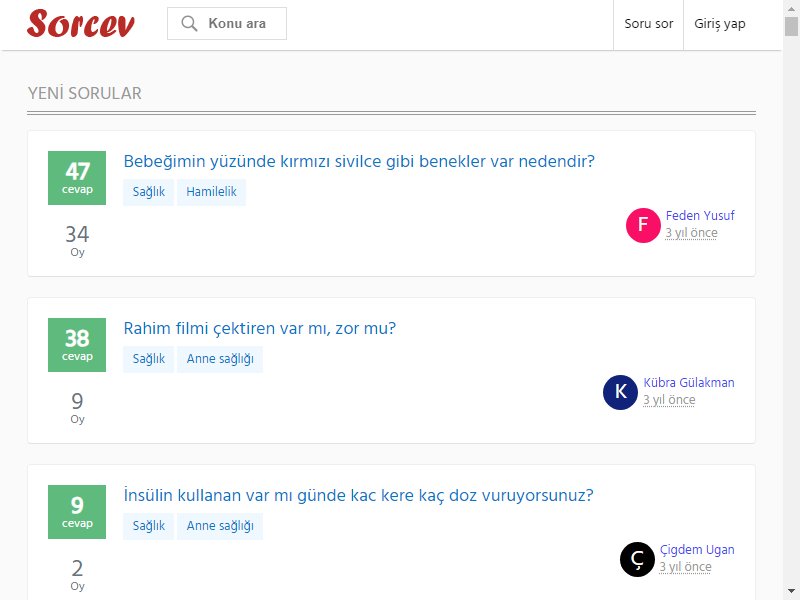
Task: Click 3 yıl önce under Feden Yusuf
Action: point(691,233)
